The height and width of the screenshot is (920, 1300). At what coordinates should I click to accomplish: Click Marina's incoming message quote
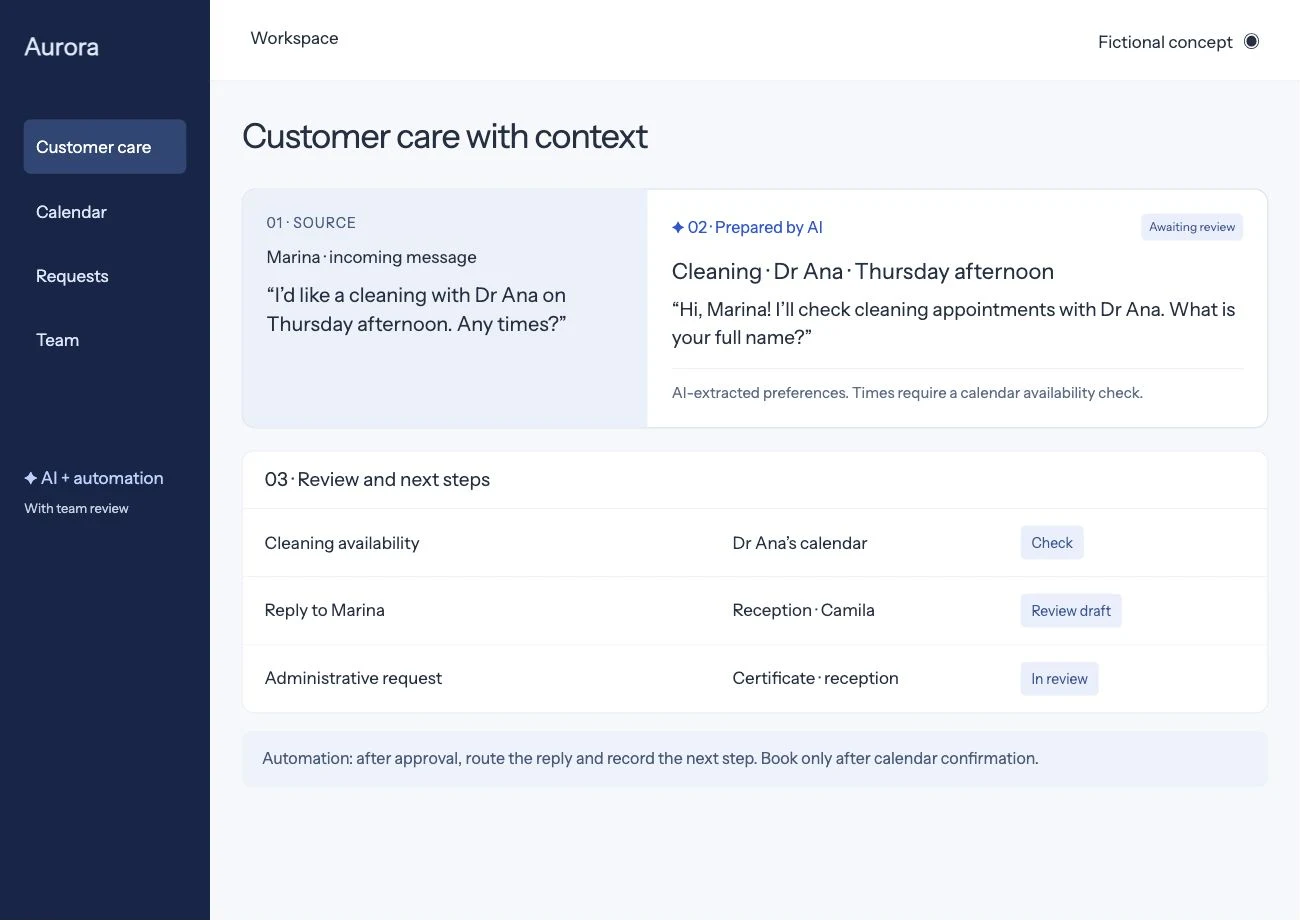click(416, 310)
